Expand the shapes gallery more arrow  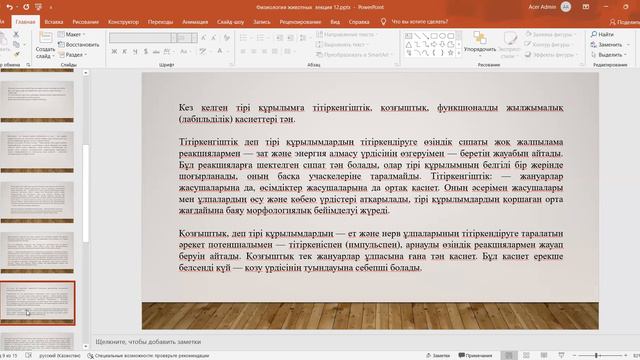[459, 53]
